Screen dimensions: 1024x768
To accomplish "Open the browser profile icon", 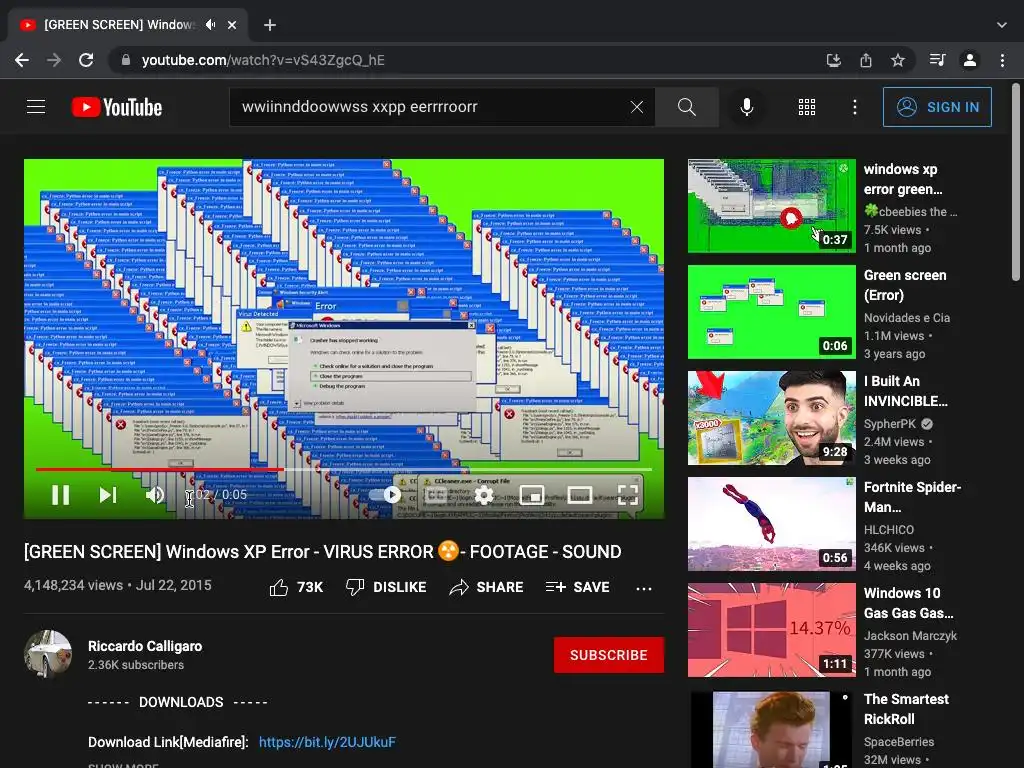I will click(970, 60).
